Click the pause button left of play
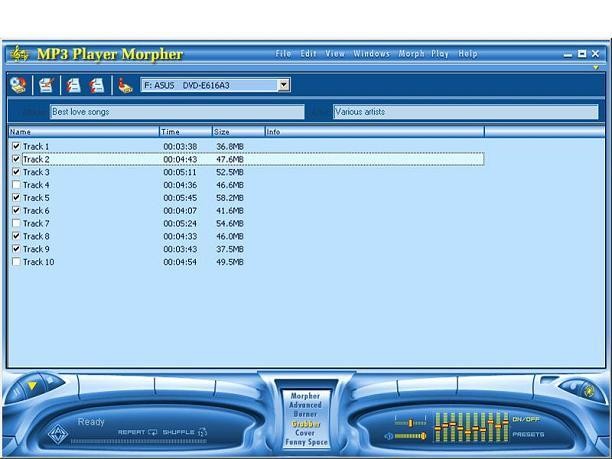 (x=16, y=393)
